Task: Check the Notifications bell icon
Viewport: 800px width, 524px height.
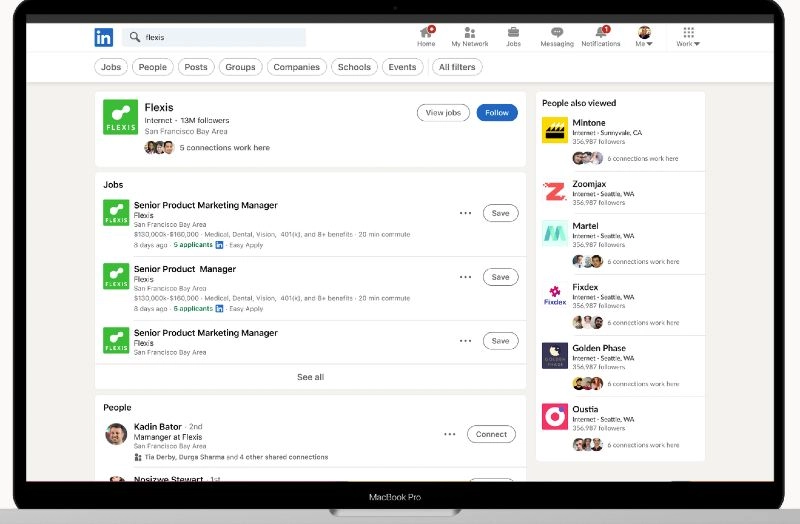Action: coord(601,33)
